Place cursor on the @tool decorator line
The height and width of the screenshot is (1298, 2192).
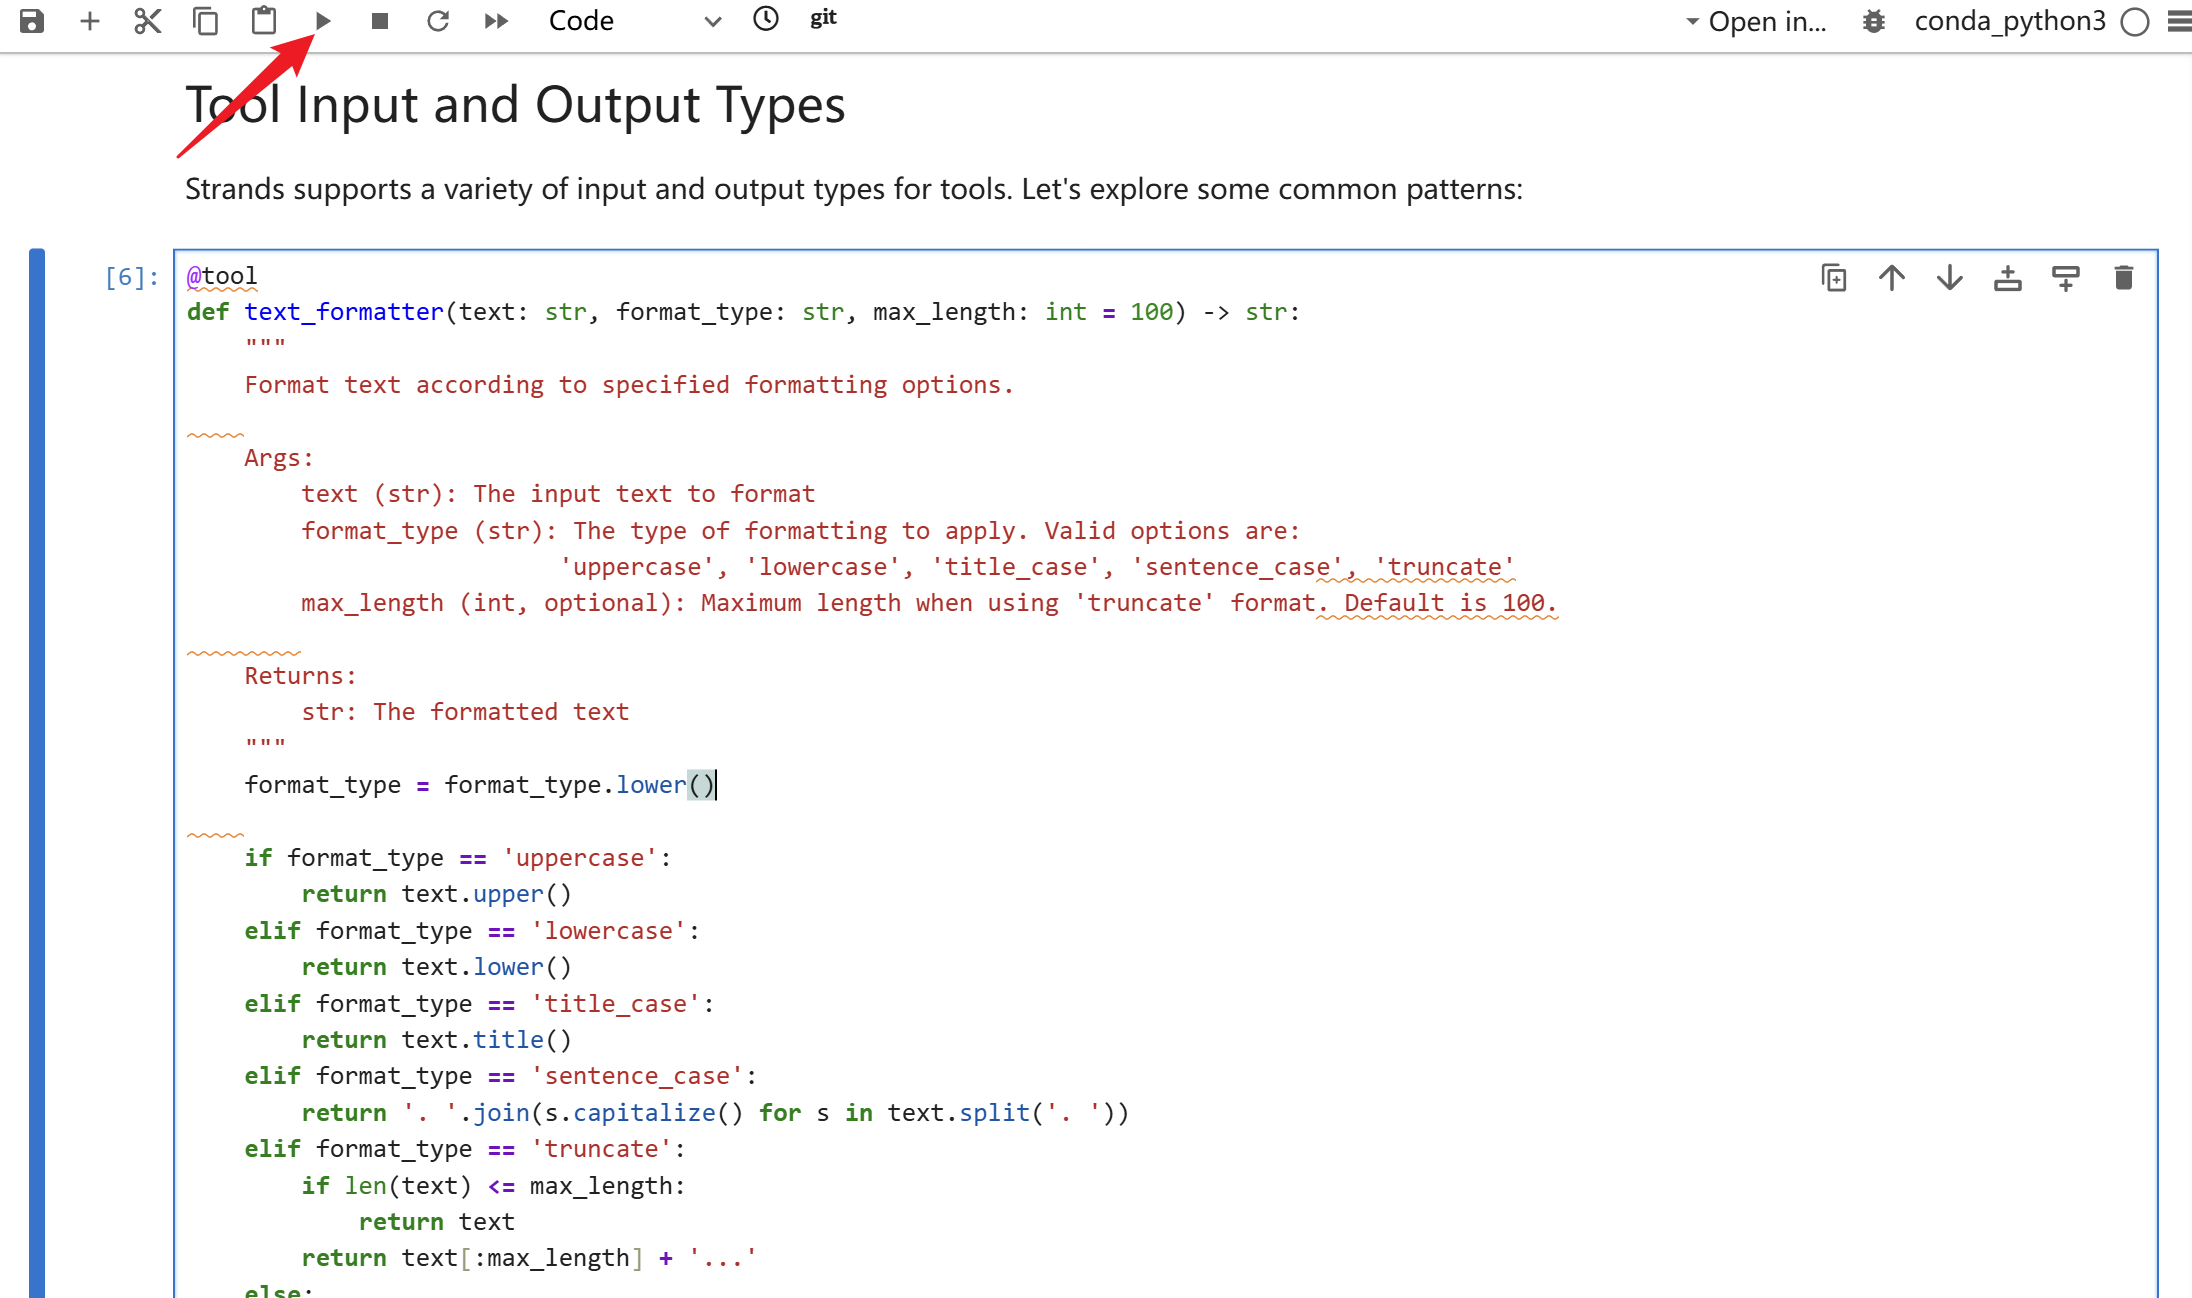pos(222,276)
